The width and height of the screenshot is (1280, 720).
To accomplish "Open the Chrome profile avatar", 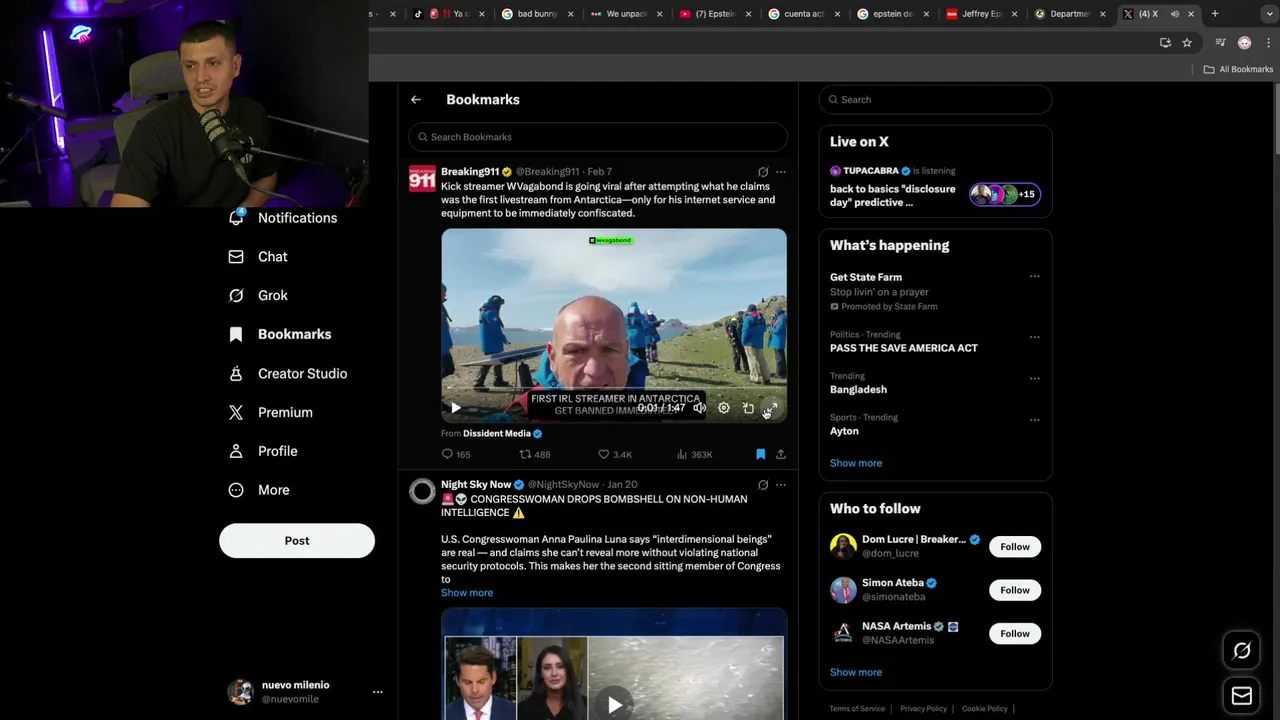I will coord(1244,43).
